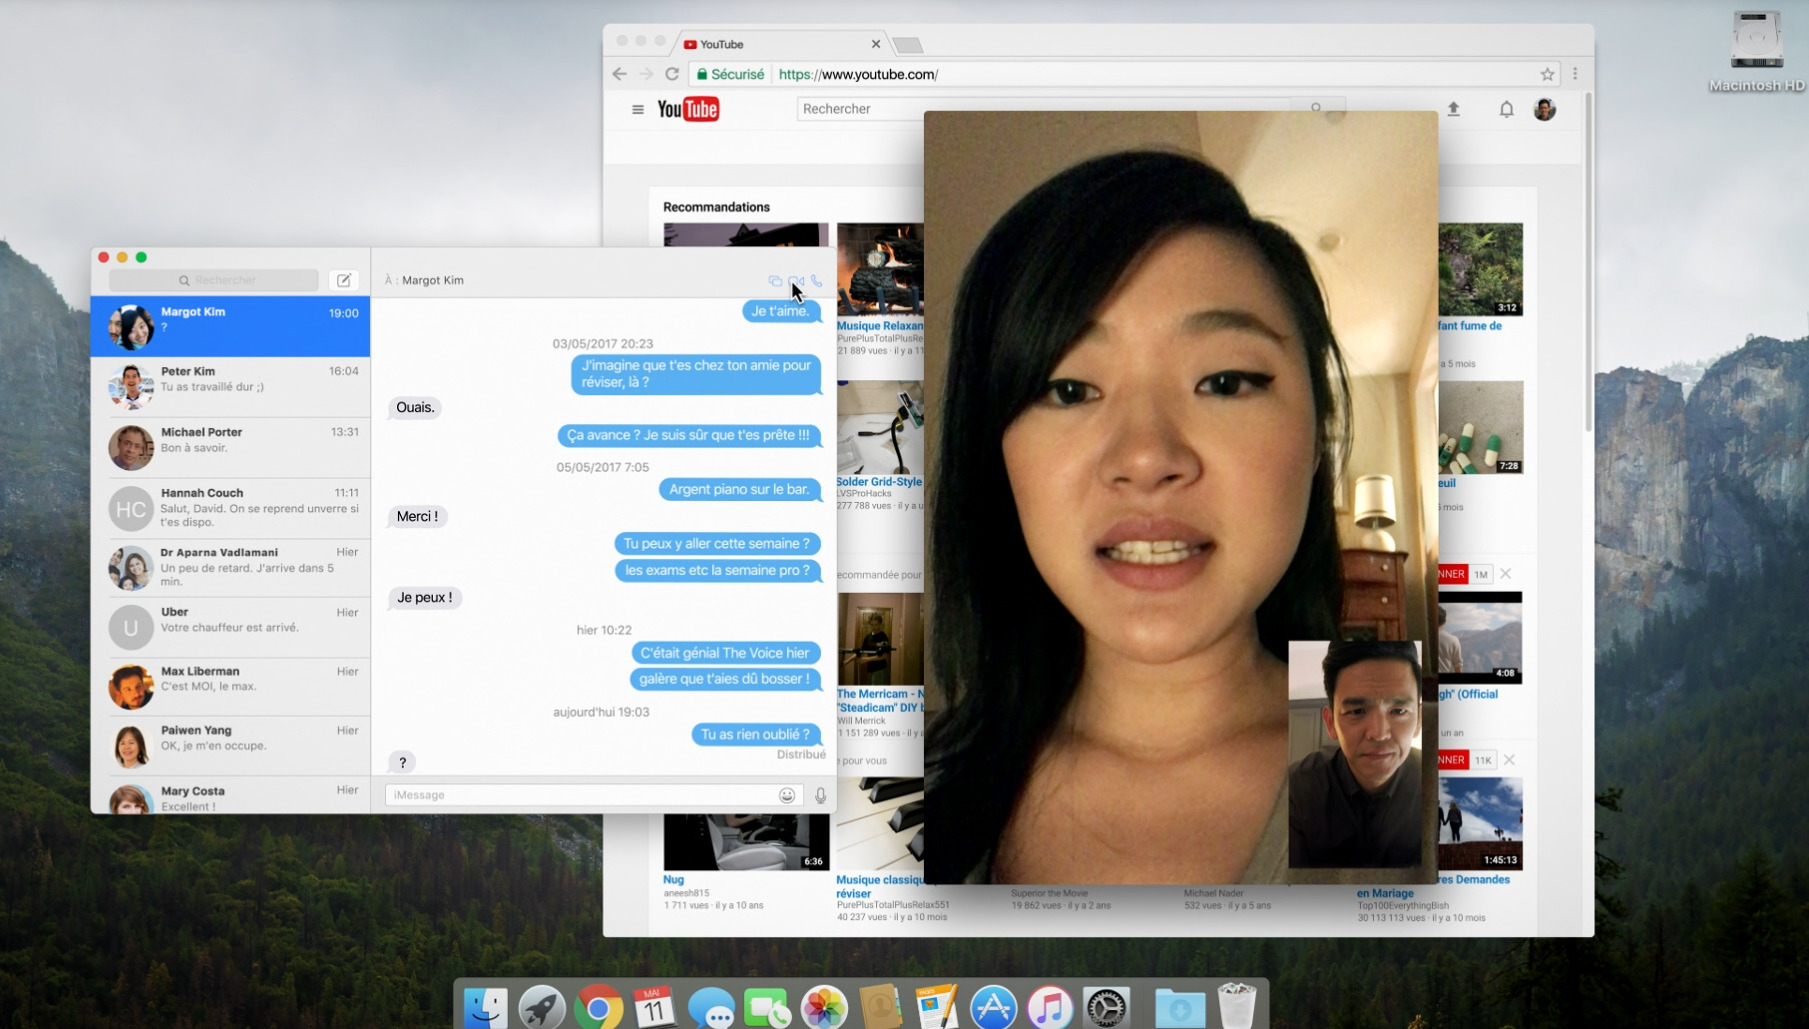Open Chrome's three-dot menu
The image size is (1809, 1029).
[x=1575, y=74]
